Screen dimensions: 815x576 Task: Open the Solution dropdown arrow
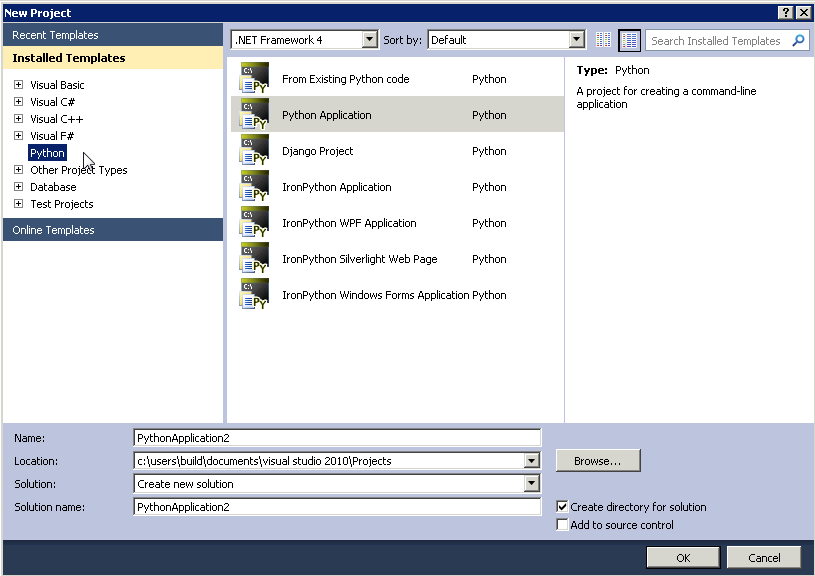pos(531,483)
